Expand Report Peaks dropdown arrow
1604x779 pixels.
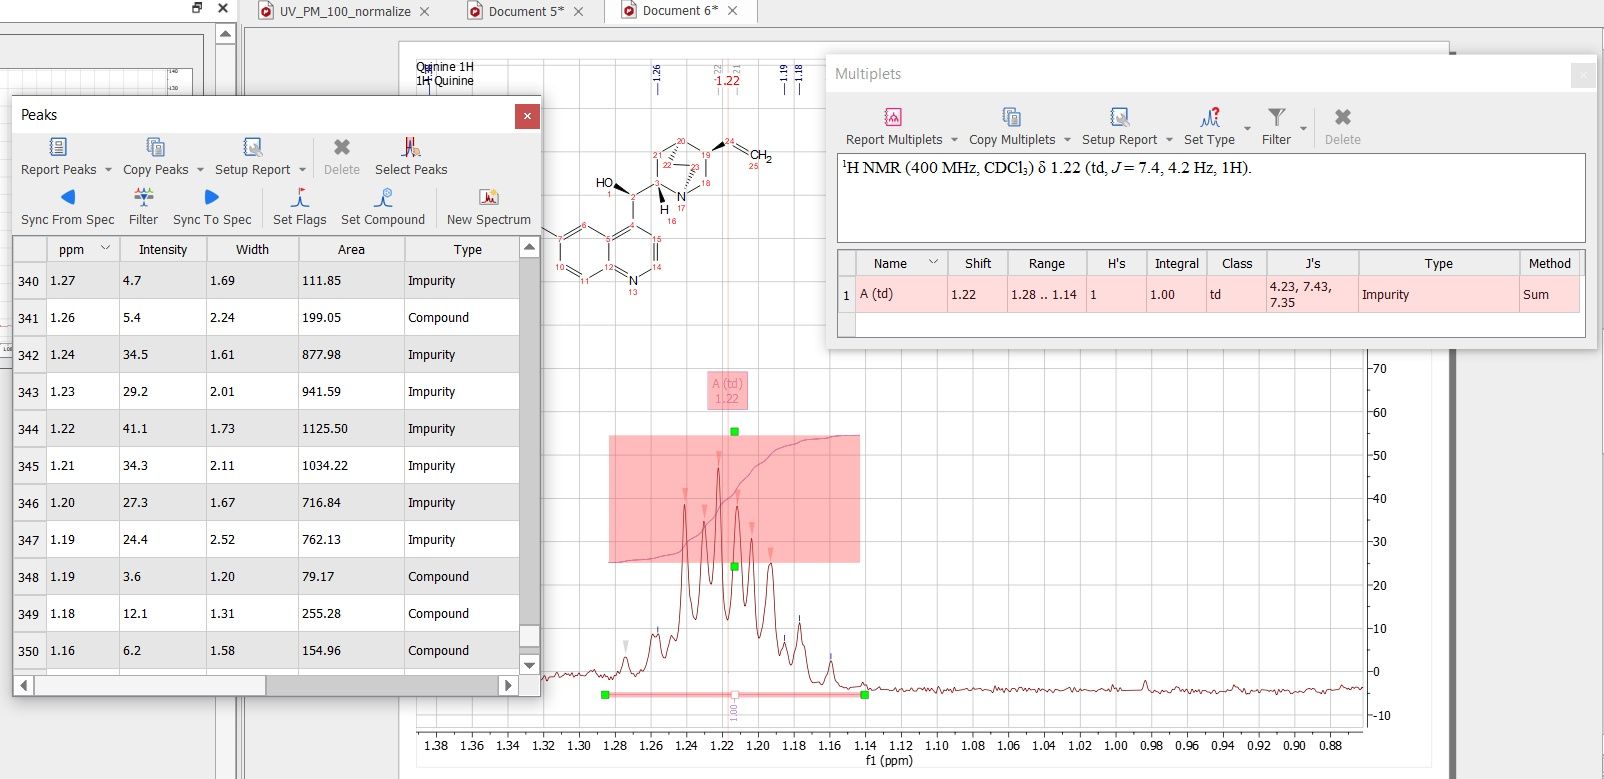click(108, 170)
